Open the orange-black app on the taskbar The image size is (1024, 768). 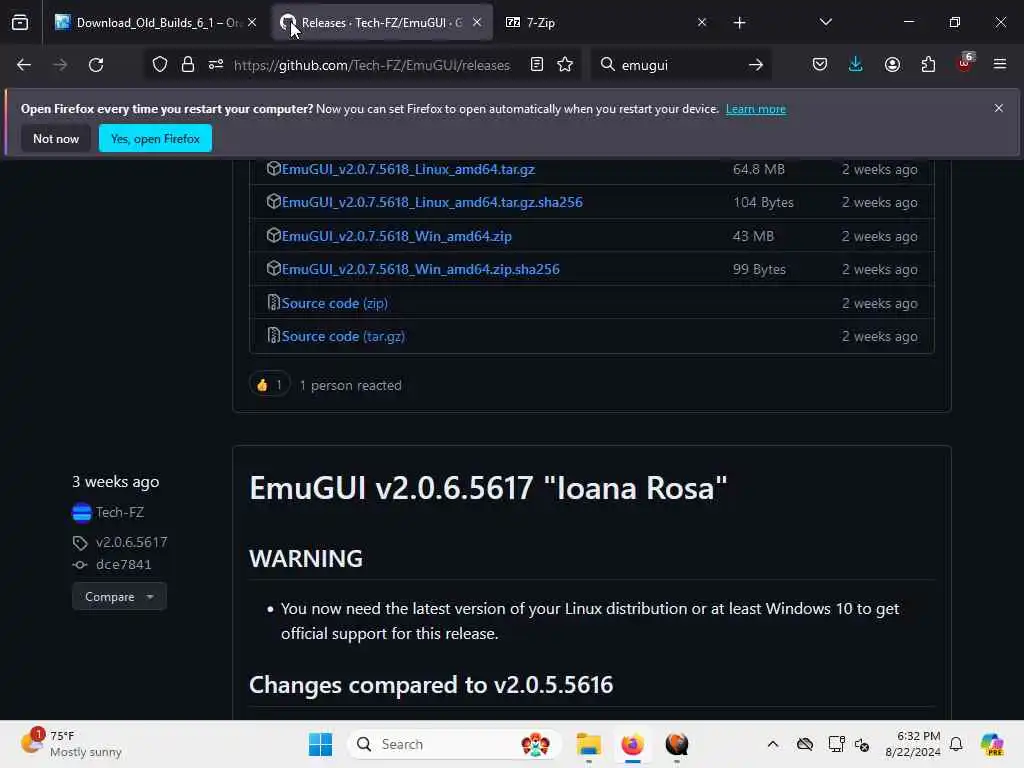pos(677,744)
